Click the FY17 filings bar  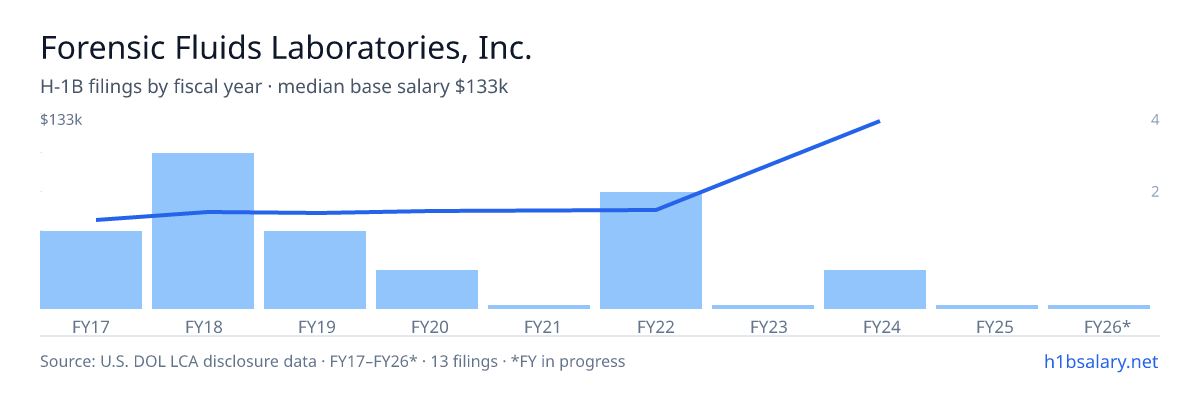pyautogui.click(x=91, y=270)
